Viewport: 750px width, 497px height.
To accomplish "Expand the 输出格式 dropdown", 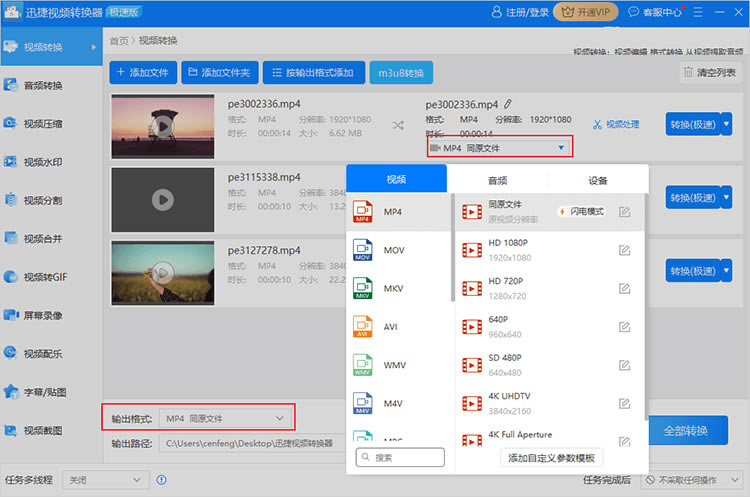I will (x=225, y=418).
